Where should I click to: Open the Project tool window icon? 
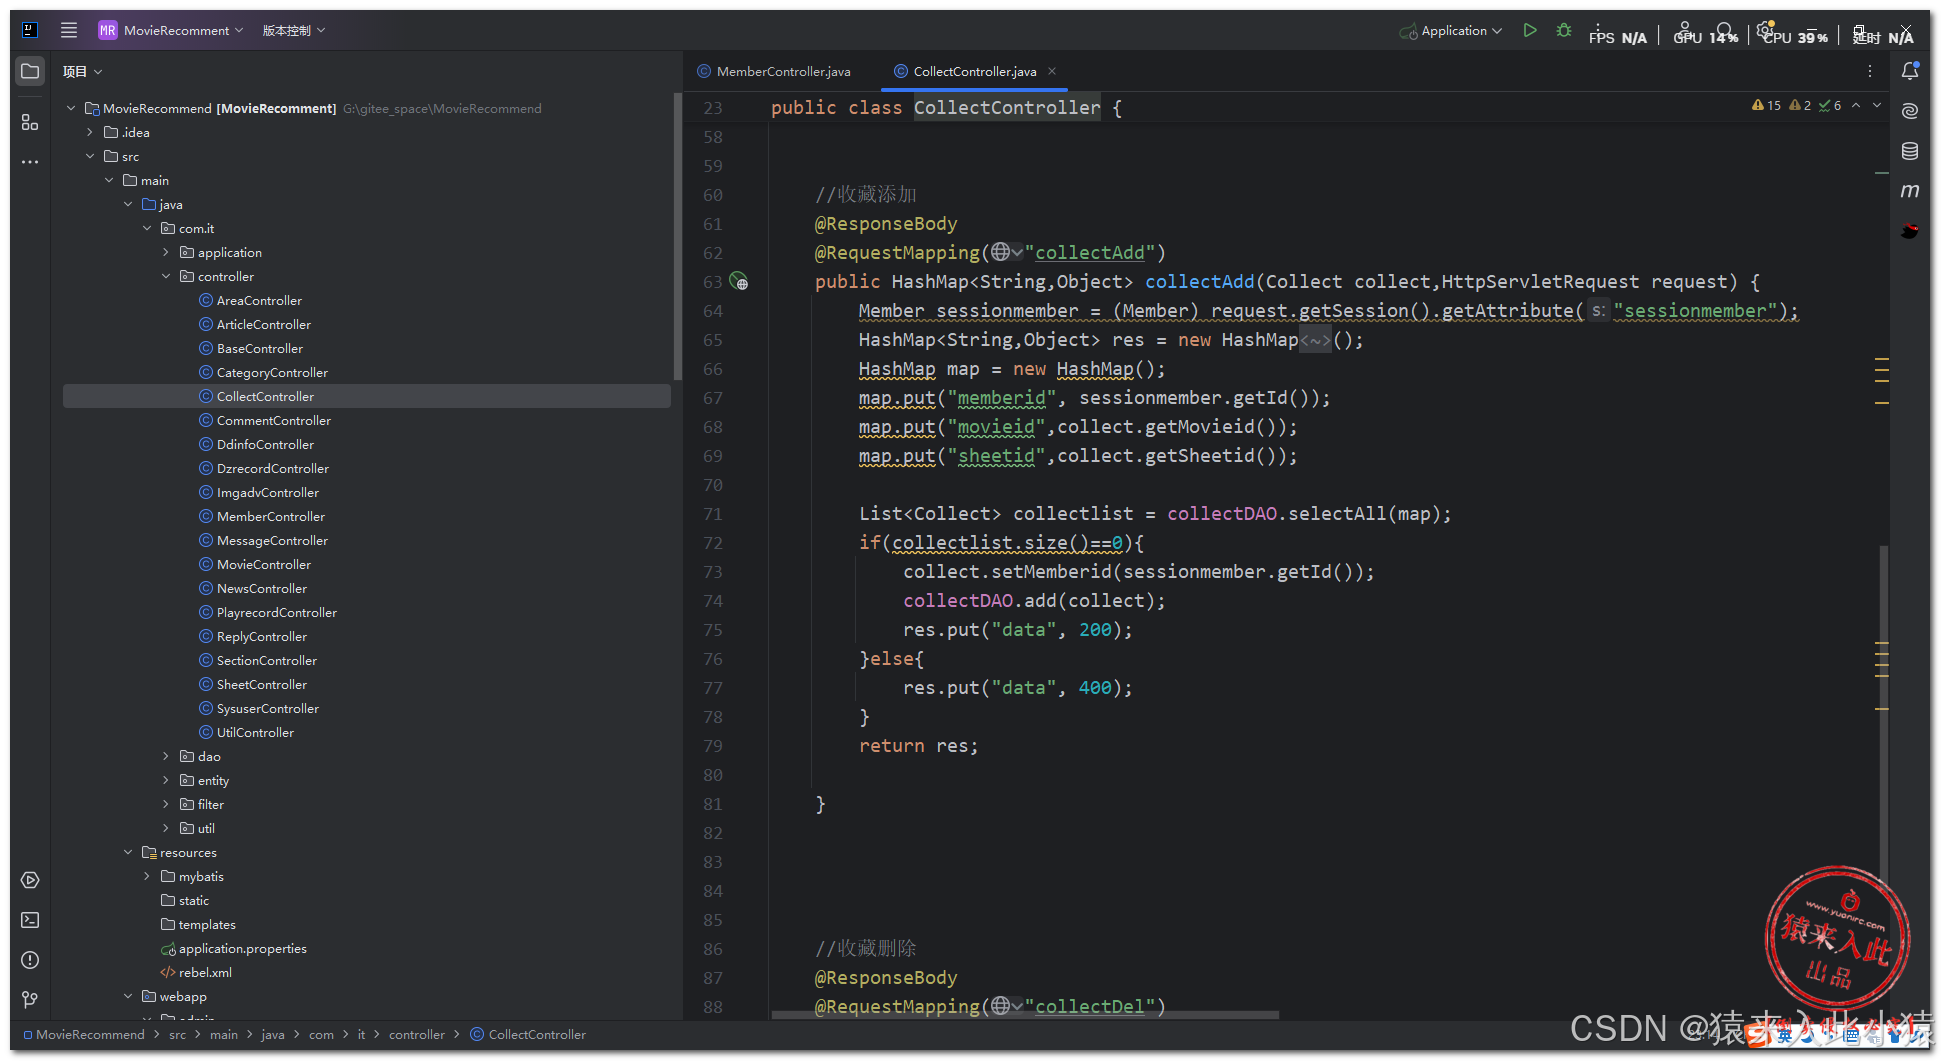30,71
